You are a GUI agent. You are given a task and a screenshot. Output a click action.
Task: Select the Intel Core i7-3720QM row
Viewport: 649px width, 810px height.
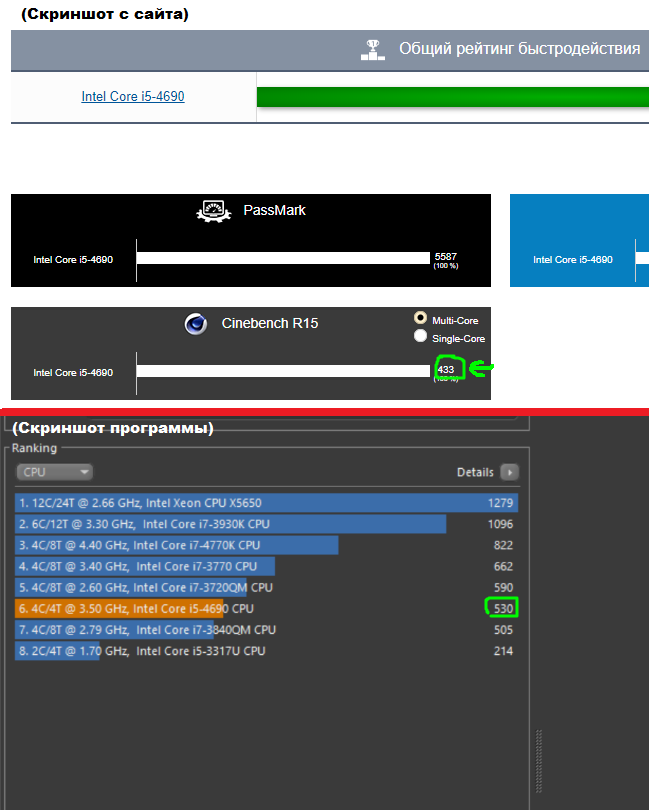tap(267, 587)
